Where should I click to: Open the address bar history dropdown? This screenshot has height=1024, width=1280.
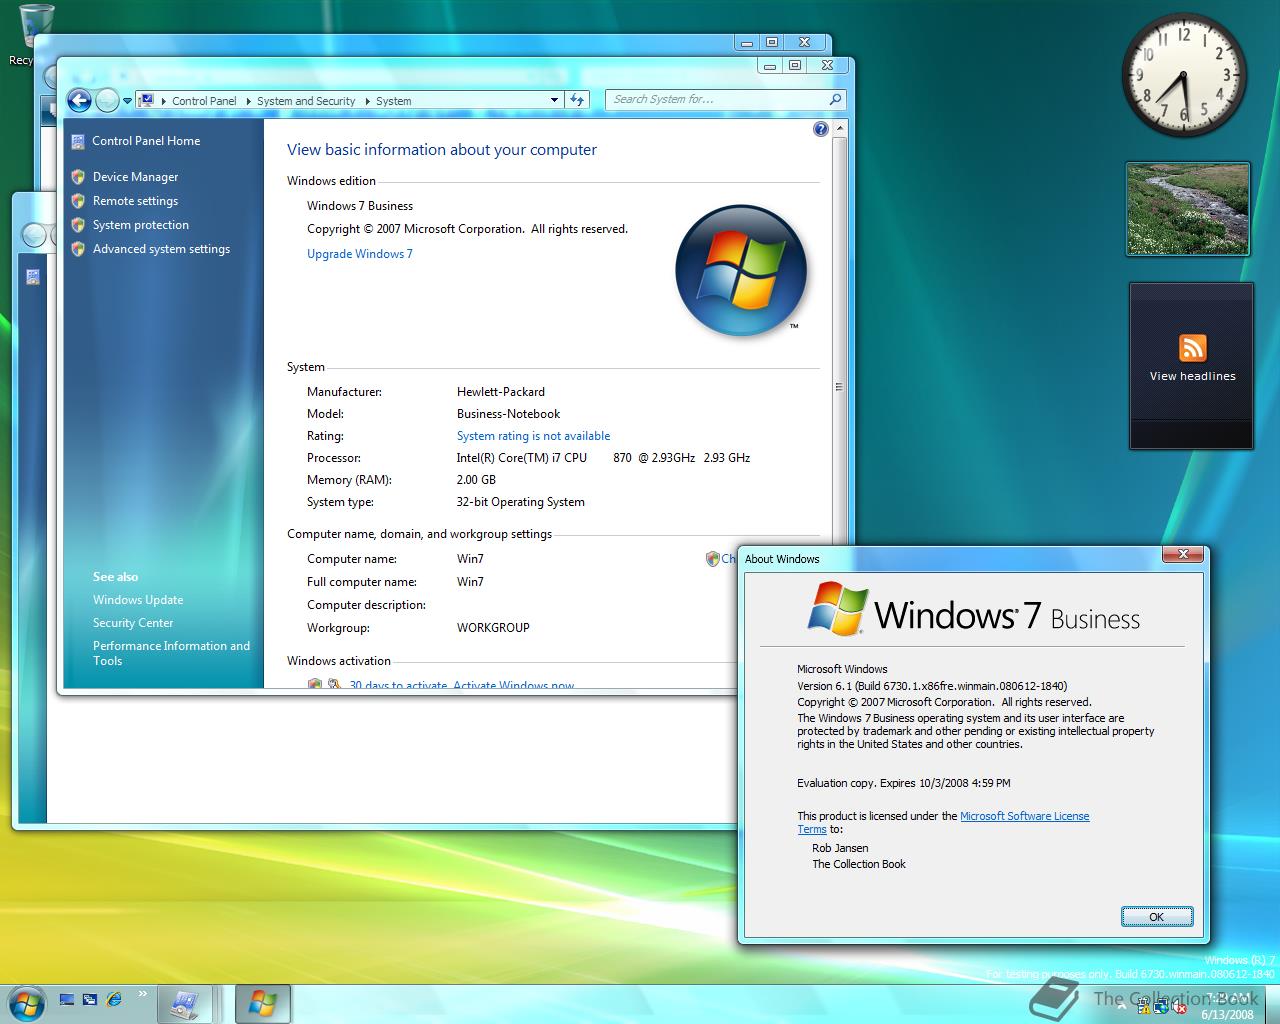pyautogui.click(x=554, y=100)
